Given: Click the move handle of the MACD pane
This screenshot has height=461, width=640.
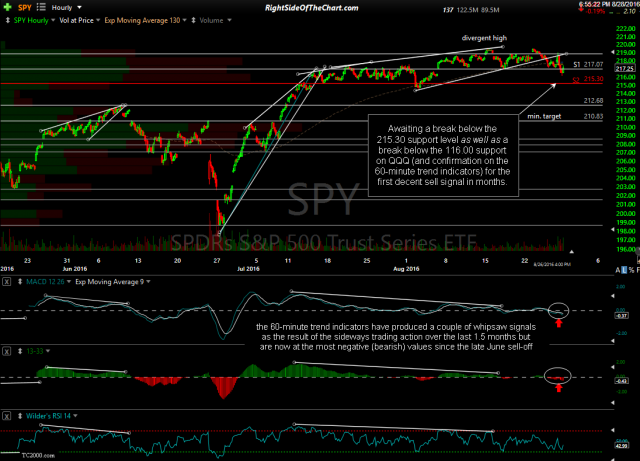Looking at the screenshot, I should pos(20,282).
